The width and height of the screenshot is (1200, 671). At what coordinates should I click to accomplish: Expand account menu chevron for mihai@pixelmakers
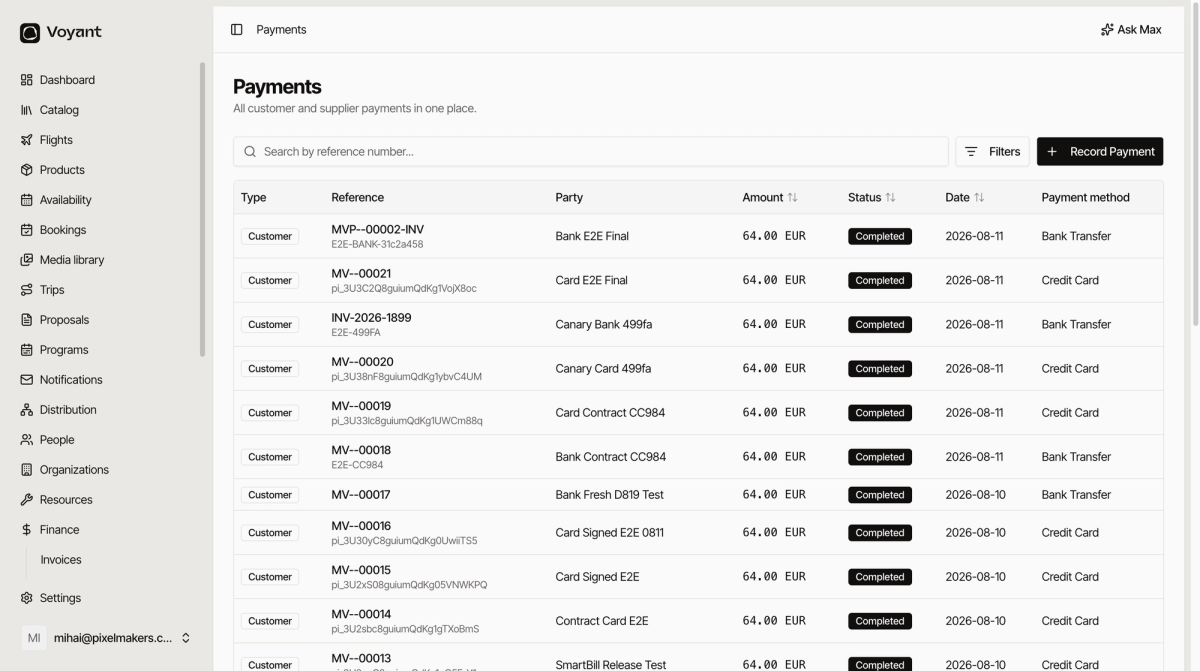[x=185, y=638]
